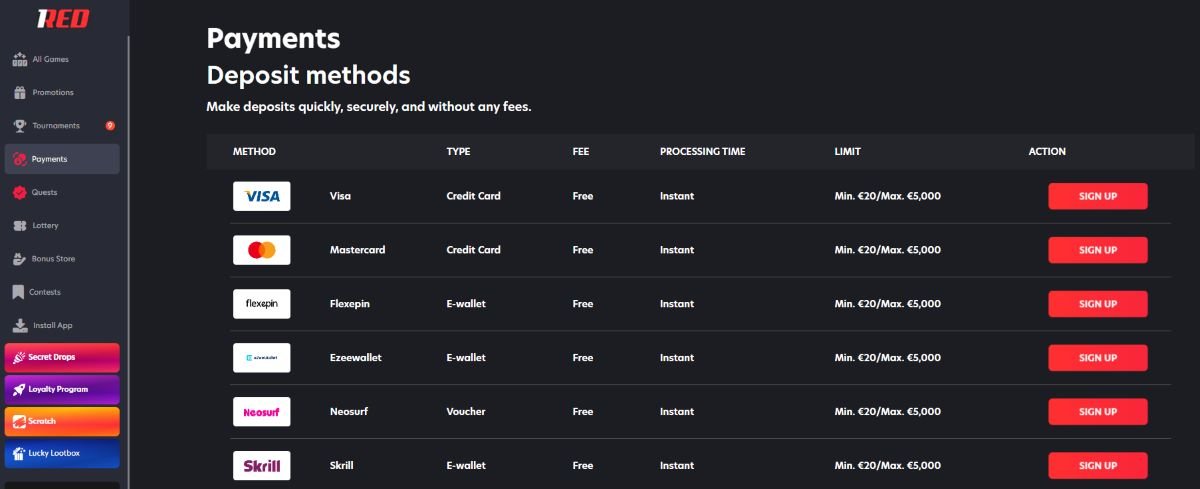
Task: Click the Flexepin logo thumbnail
Action: click(261, 304)
